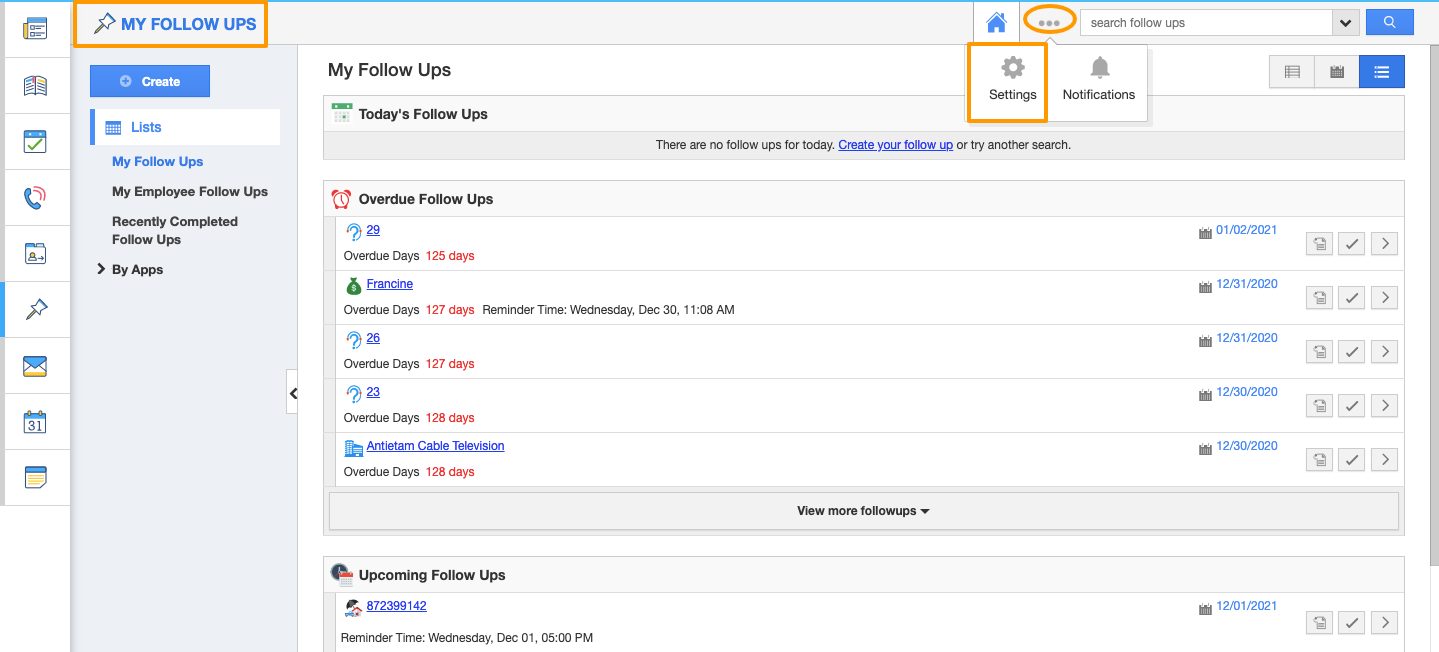Open Notifications from the popup menu
This screenshot has height=652, width=1439.
coord(1098,81)
